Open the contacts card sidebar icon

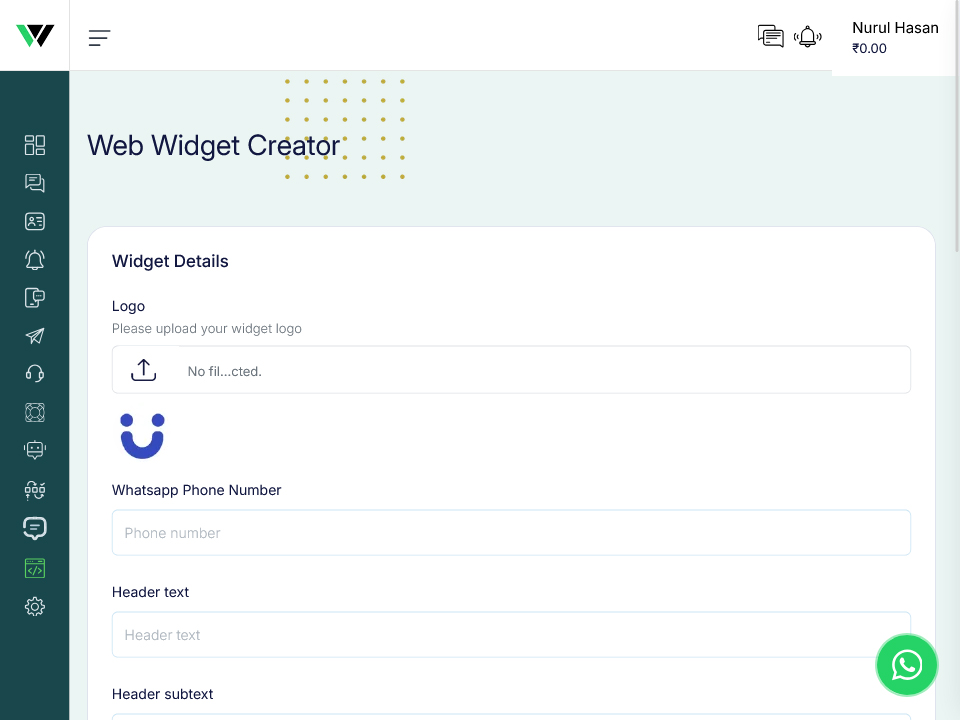pyautogui.click(x=35, y=221)
